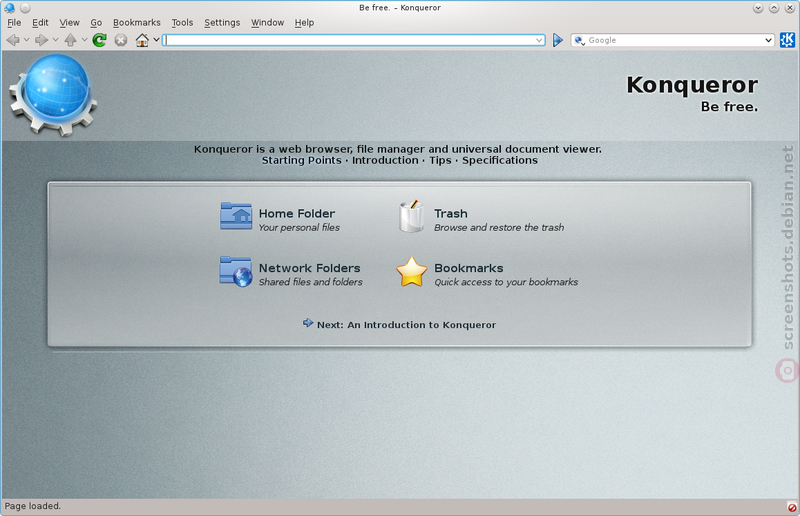Click the Konqueror globe gear logo
The width and height of the screenshot is (800, 516).
point(53,95)
